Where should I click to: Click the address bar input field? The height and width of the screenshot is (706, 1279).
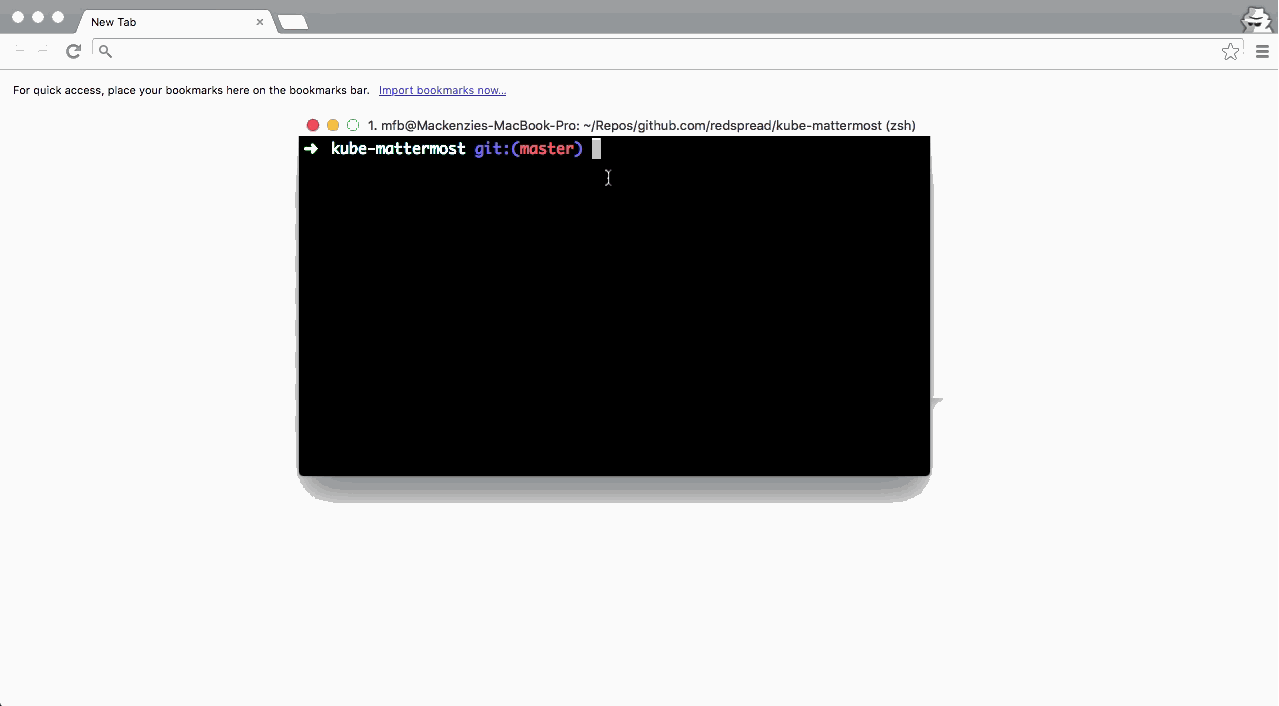pyautogui.click(x=665, y=51)
